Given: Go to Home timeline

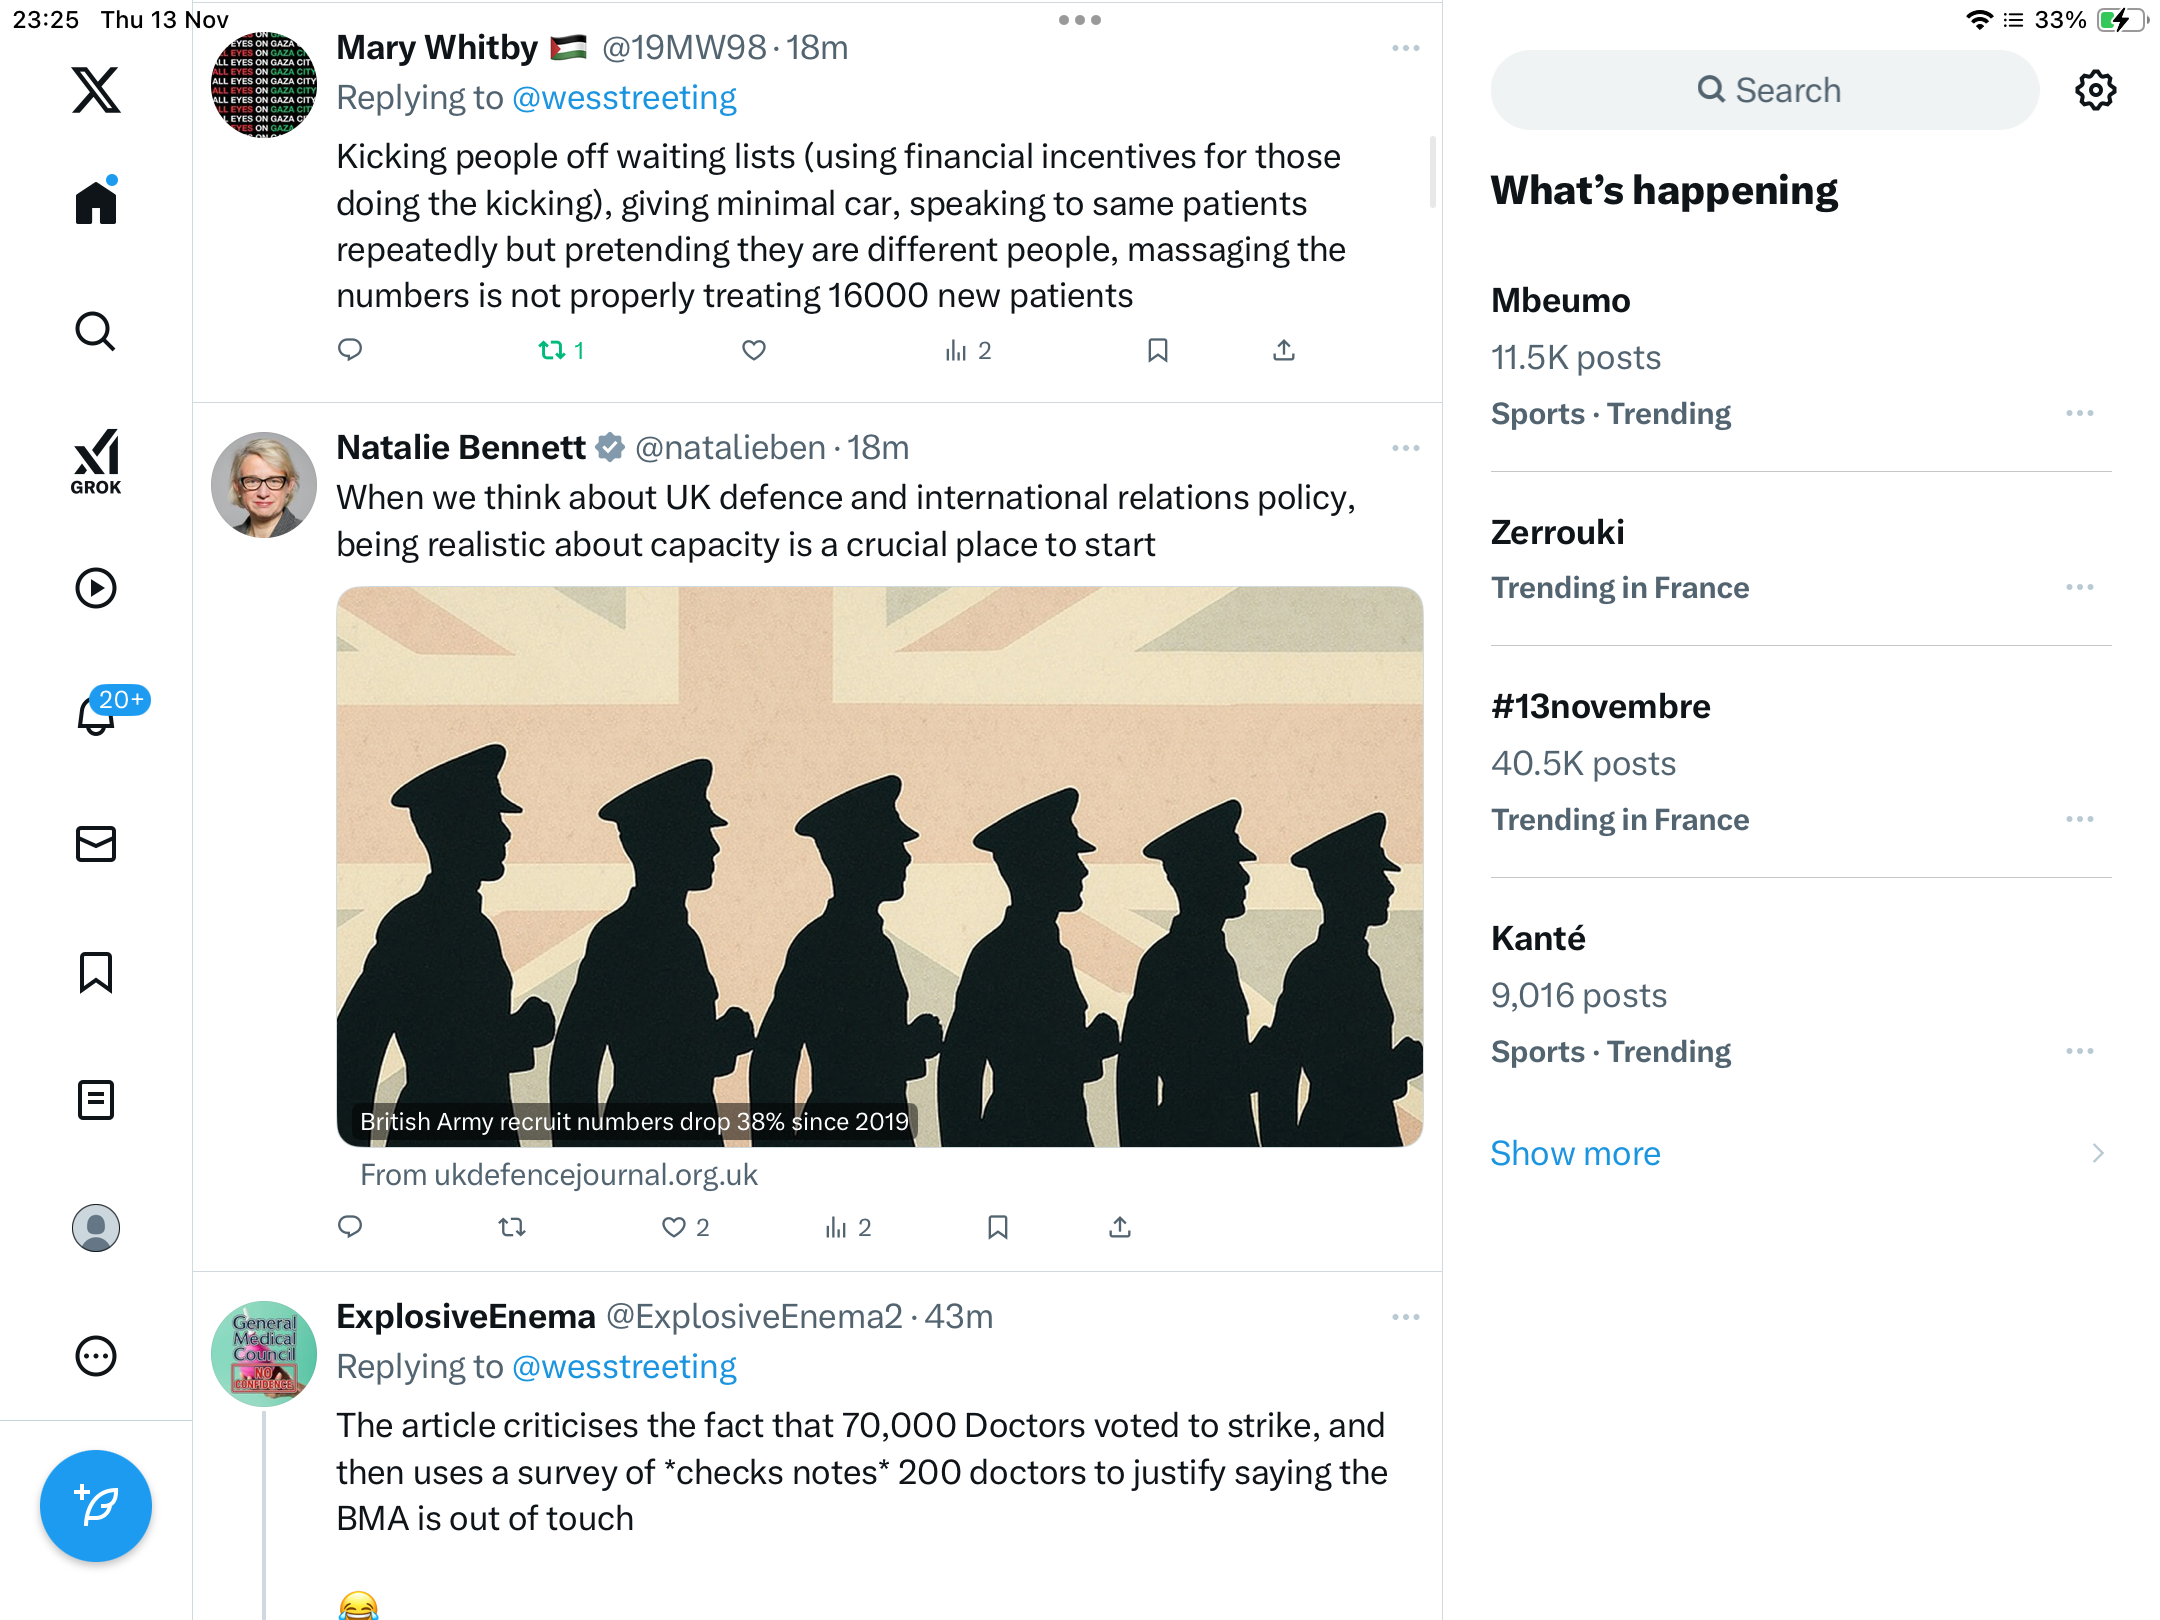Looking at the screenshot, I should (x=96, y=203).
